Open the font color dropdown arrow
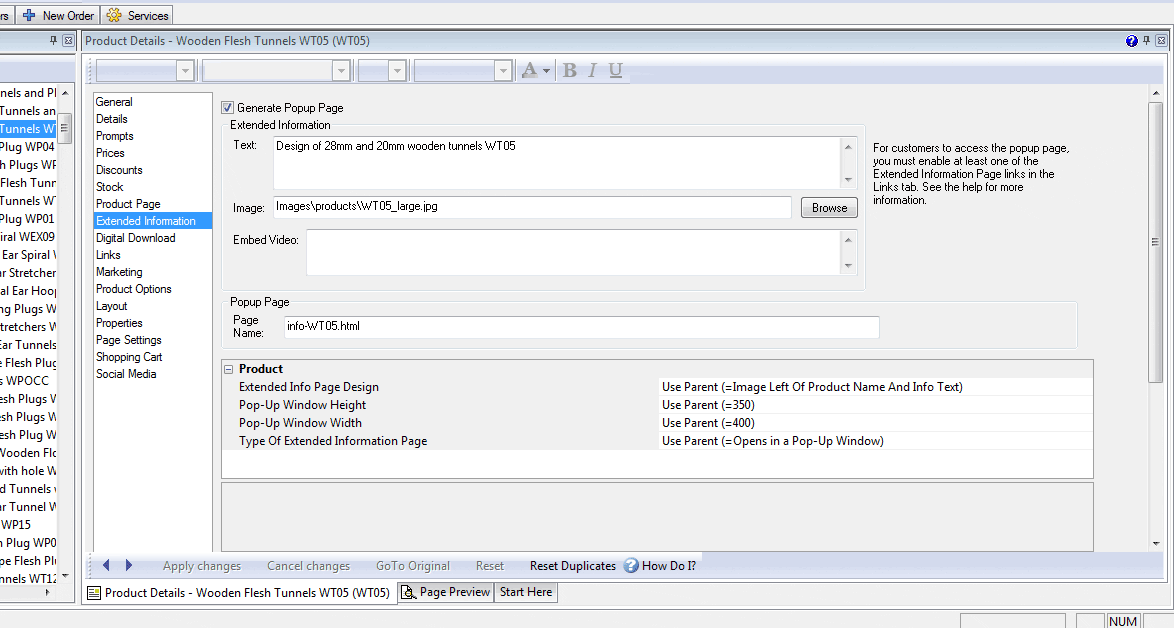The image size is (1174, 628). 547,70
